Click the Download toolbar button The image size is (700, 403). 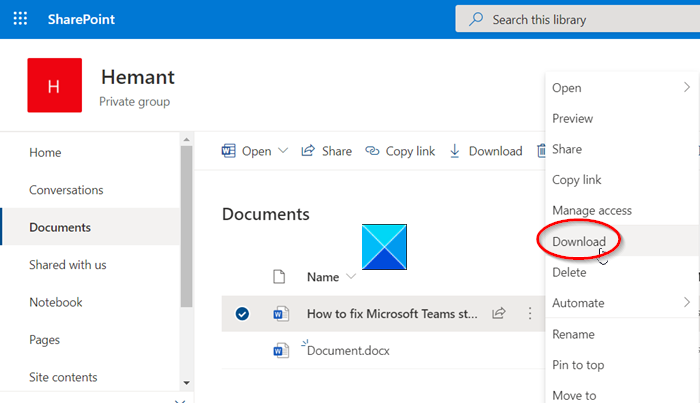485,151
